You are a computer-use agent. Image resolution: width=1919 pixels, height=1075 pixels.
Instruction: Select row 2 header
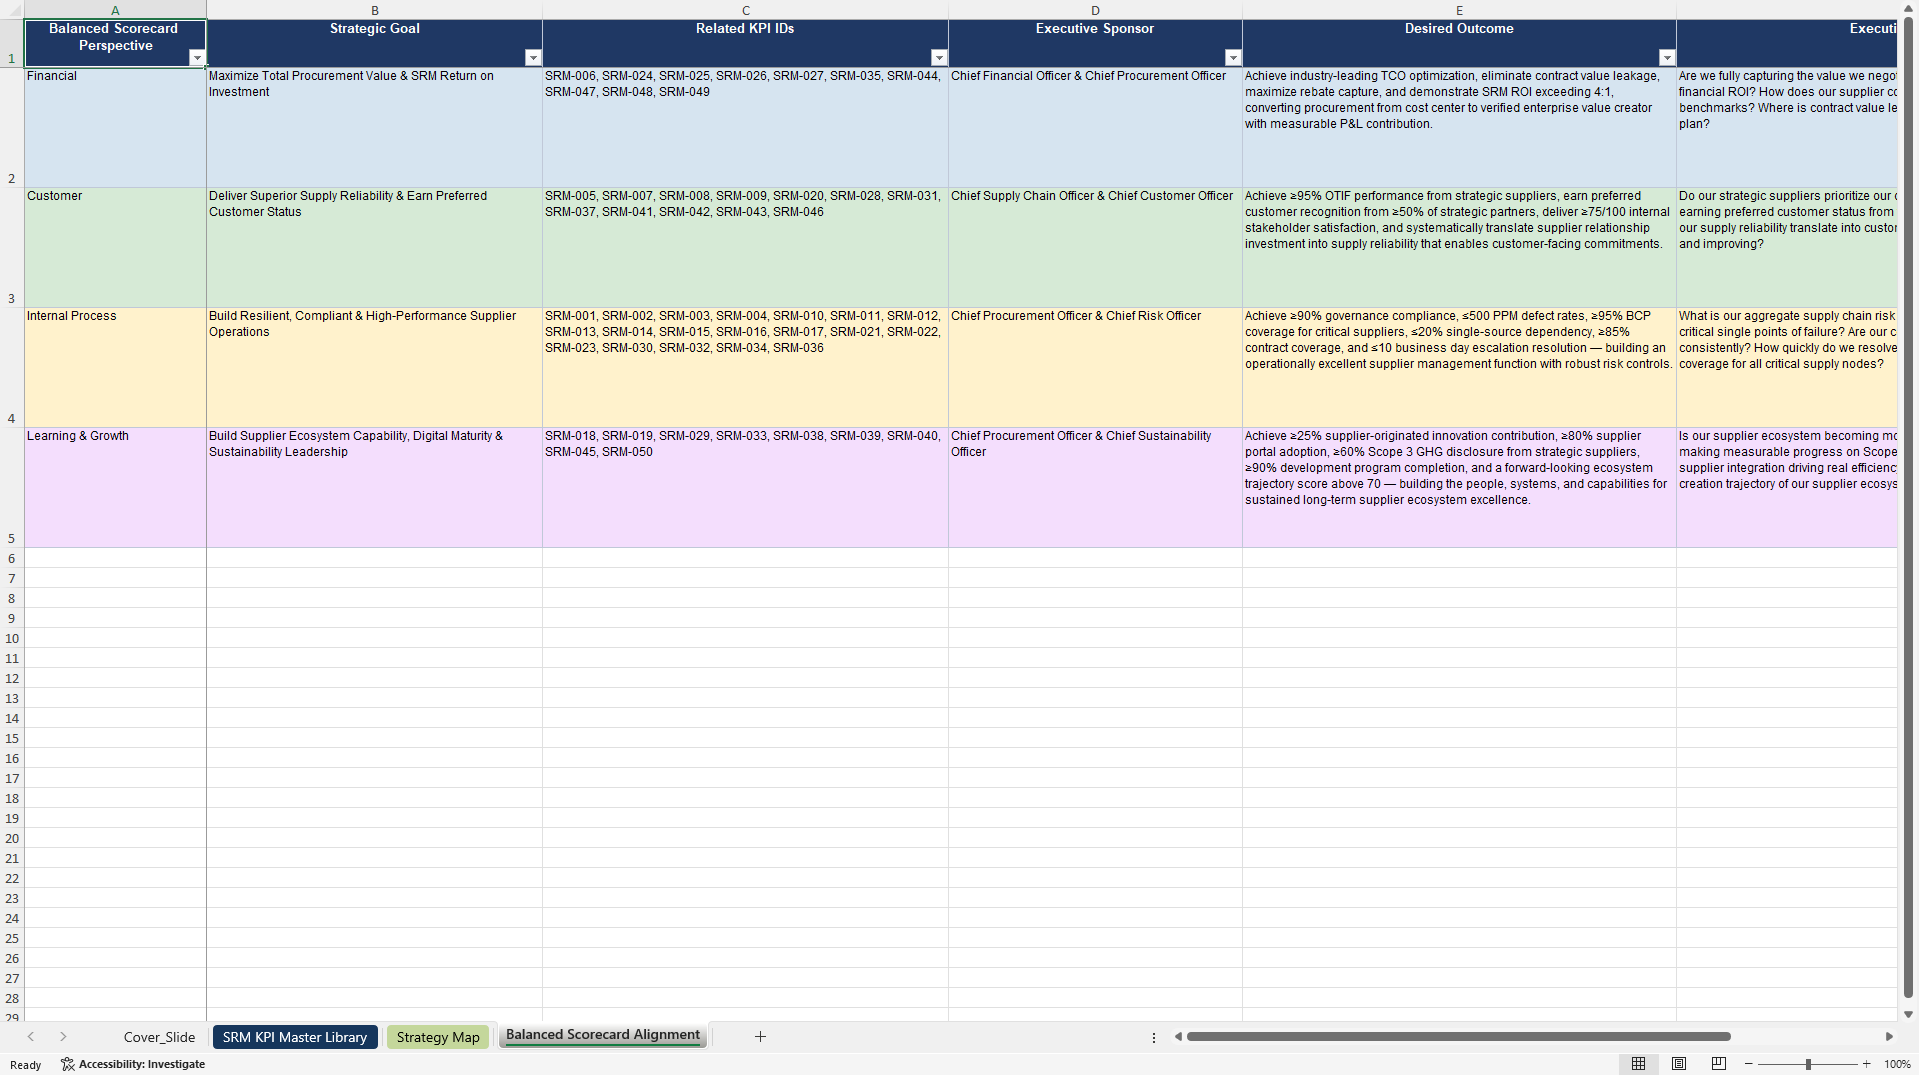point(12,128)
